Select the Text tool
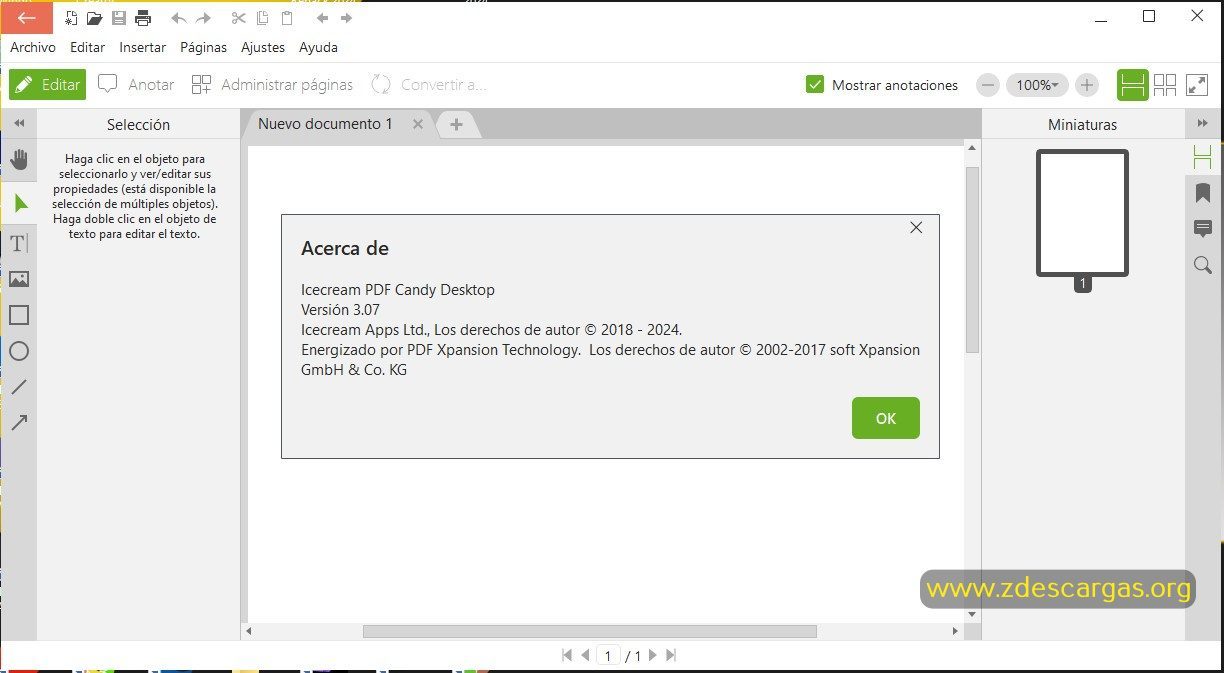This screenshot has width=1224, height=673. click(x=19, y=243)
